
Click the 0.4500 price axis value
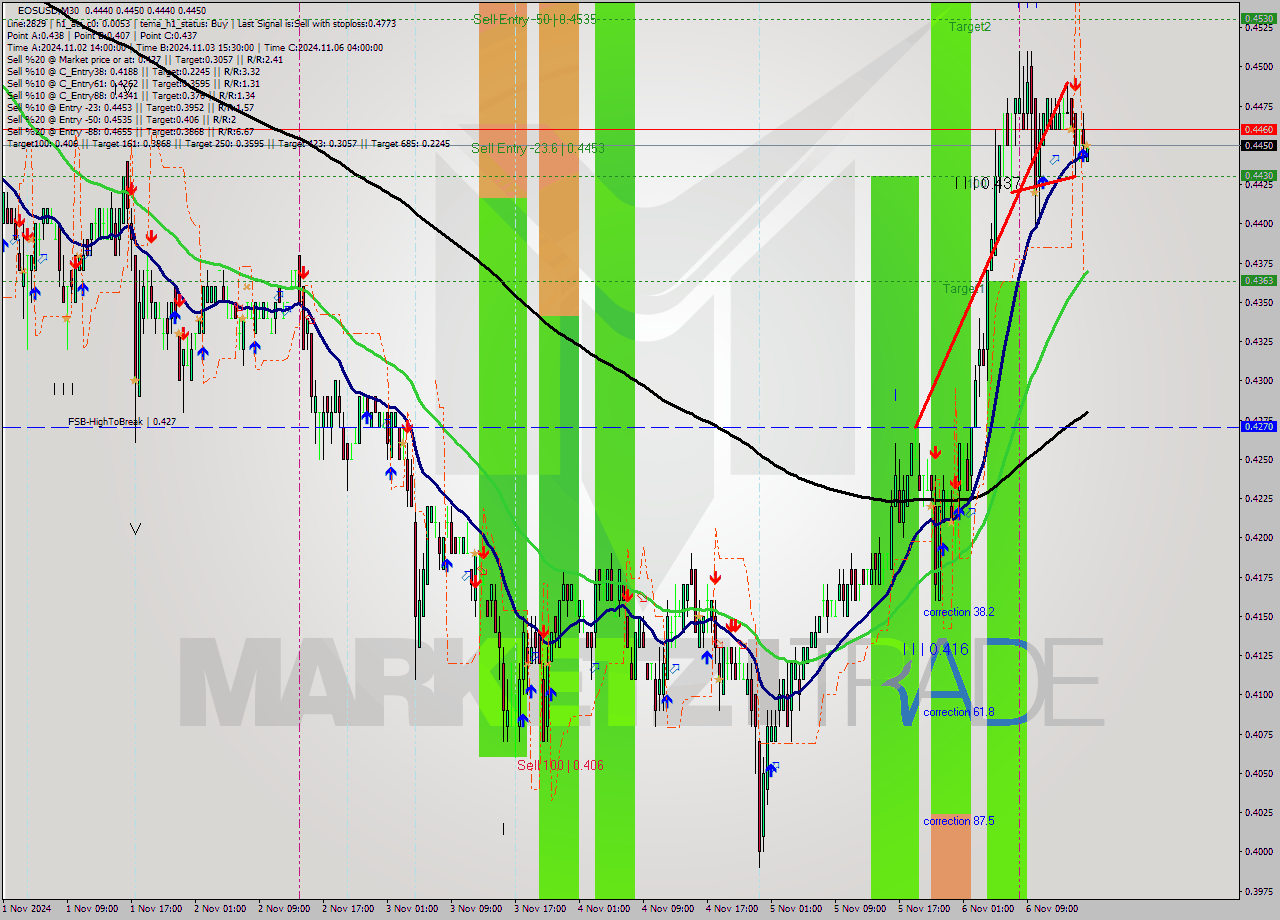pyautogui.click(x=1259, y=67)
